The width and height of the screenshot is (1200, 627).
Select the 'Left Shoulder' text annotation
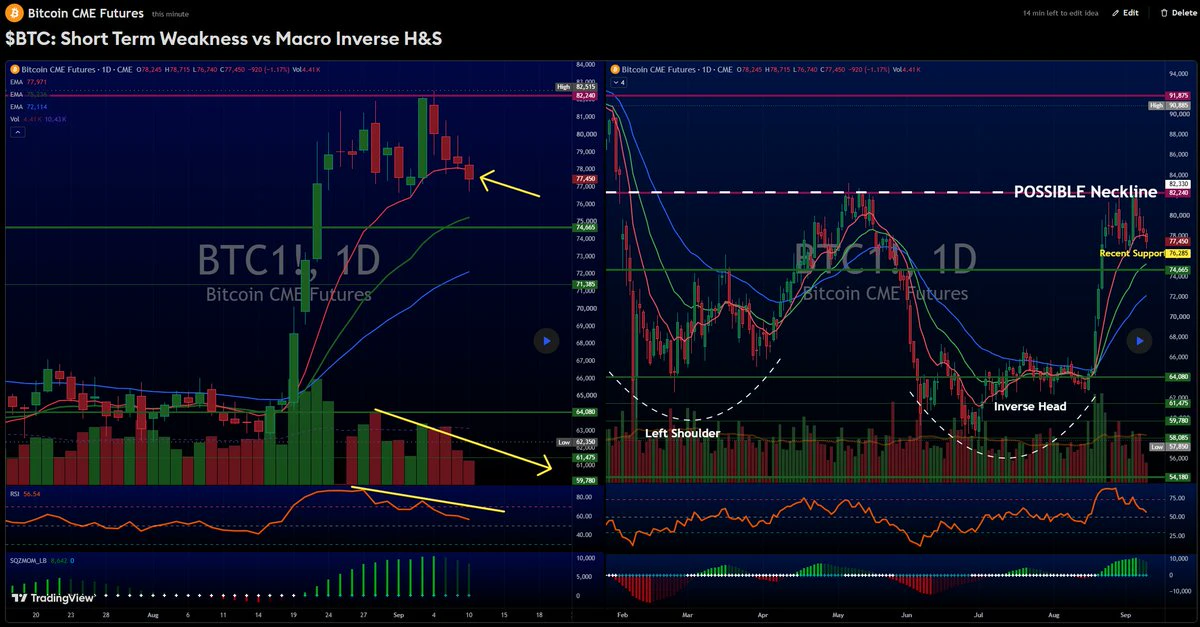pyautogui.click(x=683, y=433)
